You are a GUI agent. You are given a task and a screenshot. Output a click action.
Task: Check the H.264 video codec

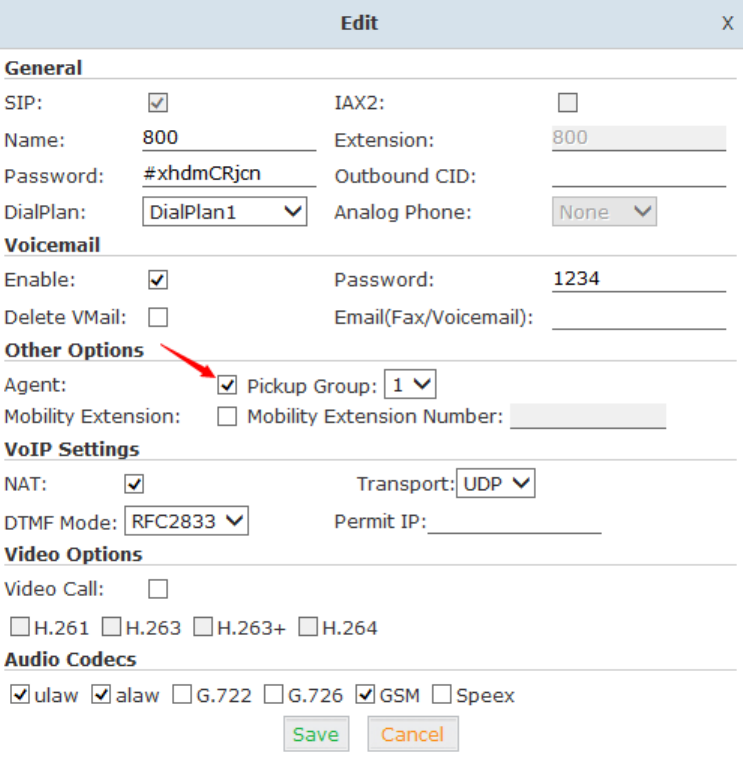click(308, 628)
